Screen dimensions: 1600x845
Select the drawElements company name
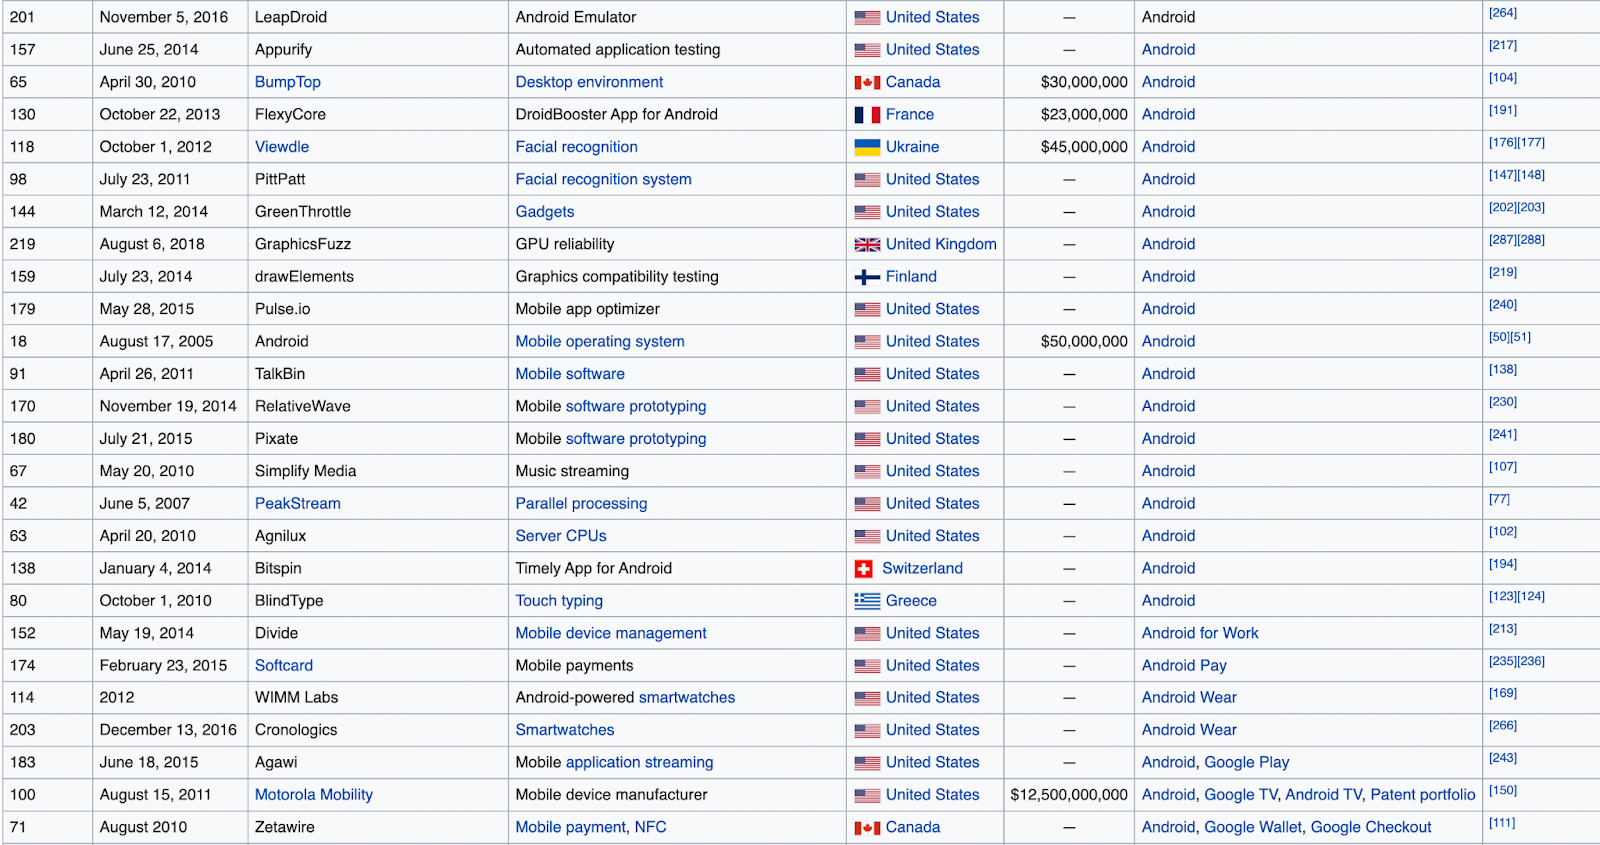pyautogui.click(x=304, y=276)
